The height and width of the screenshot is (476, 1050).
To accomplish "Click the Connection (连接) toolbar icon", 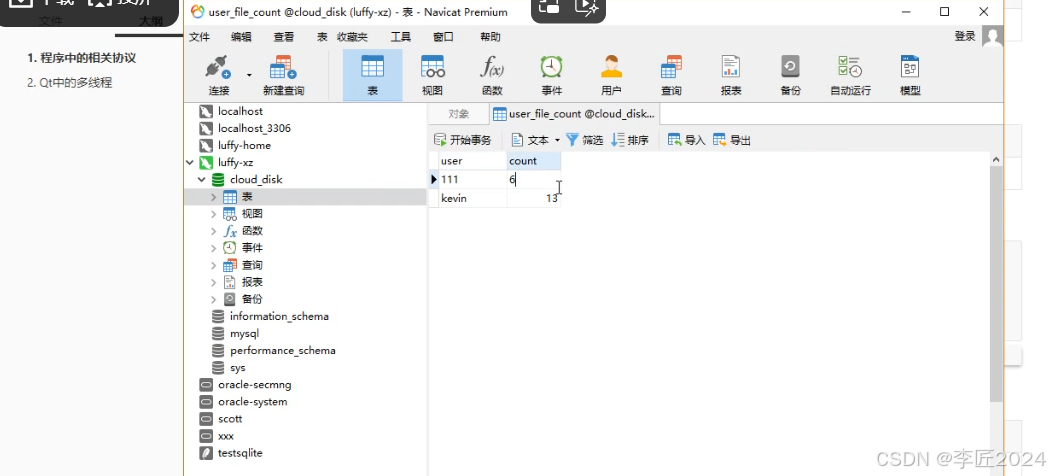I will [x=218, y=75].
